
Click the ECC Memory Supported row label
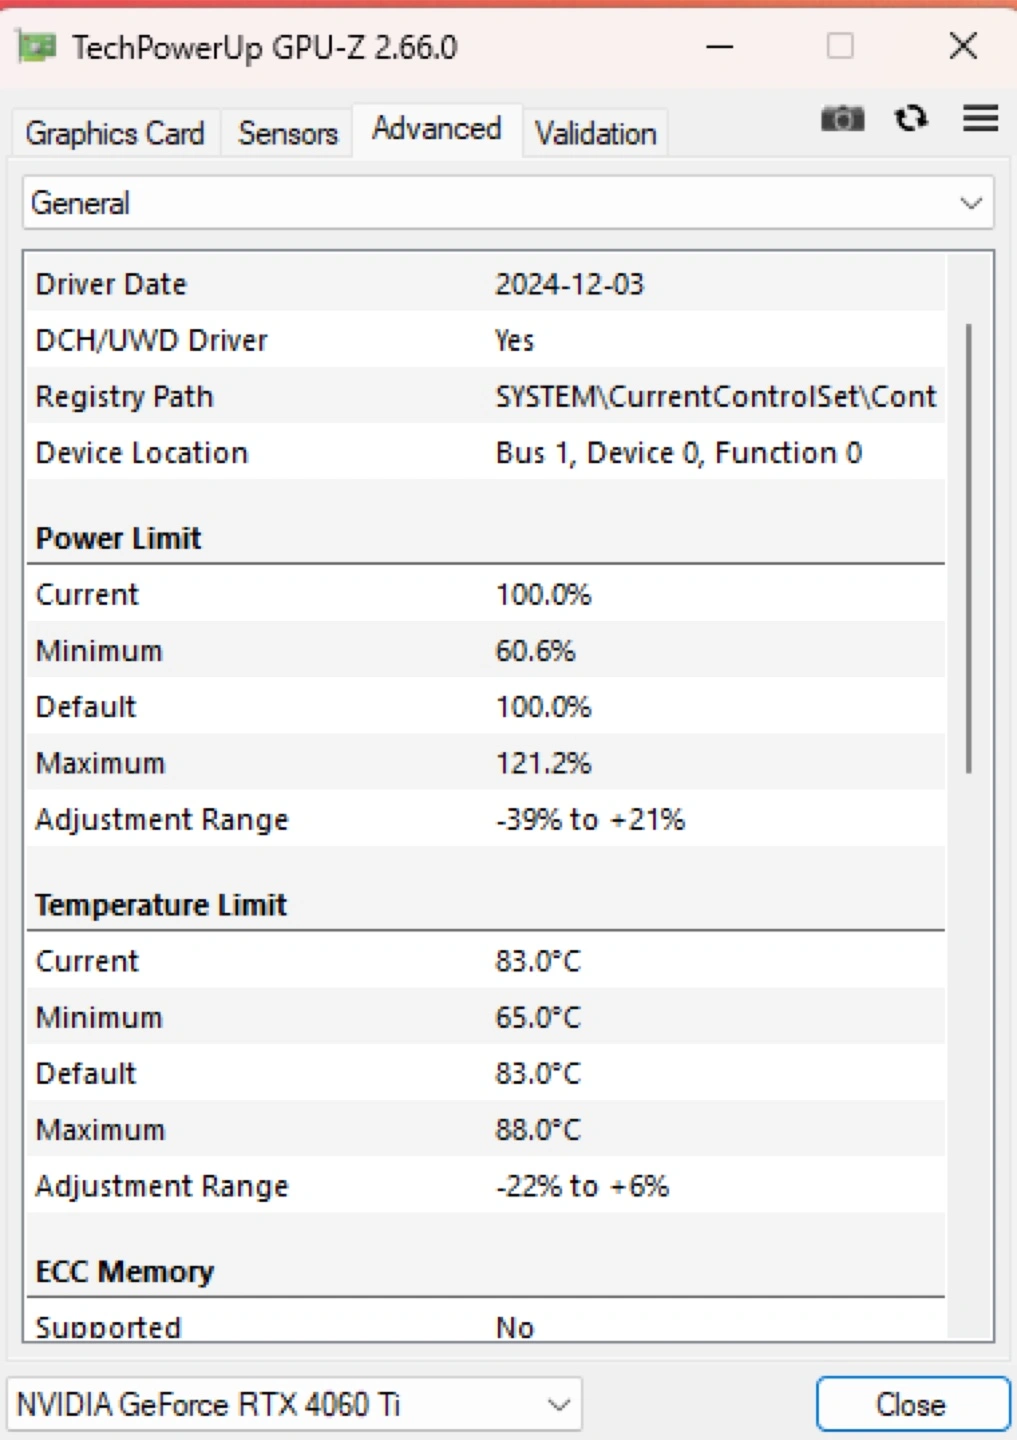tap(109, 1327)
